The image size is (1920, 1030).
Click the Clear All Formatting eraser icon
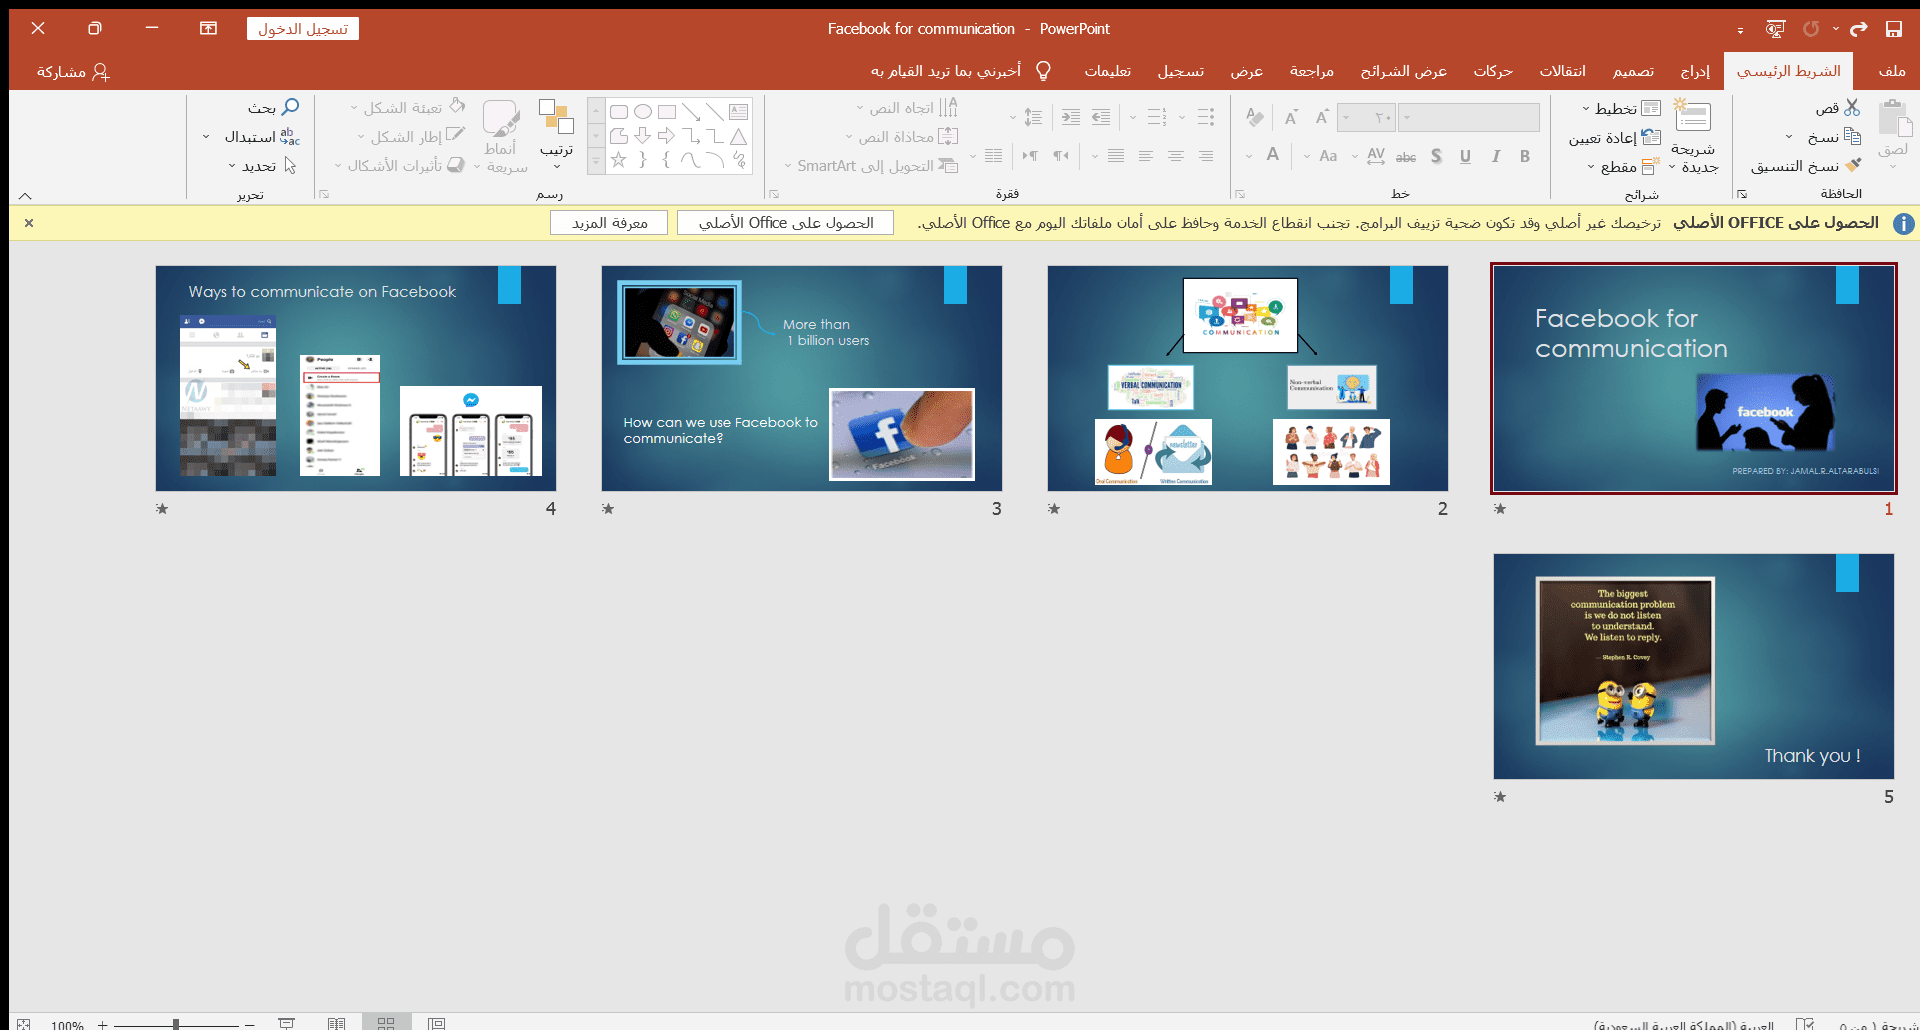pos(1254,117)
